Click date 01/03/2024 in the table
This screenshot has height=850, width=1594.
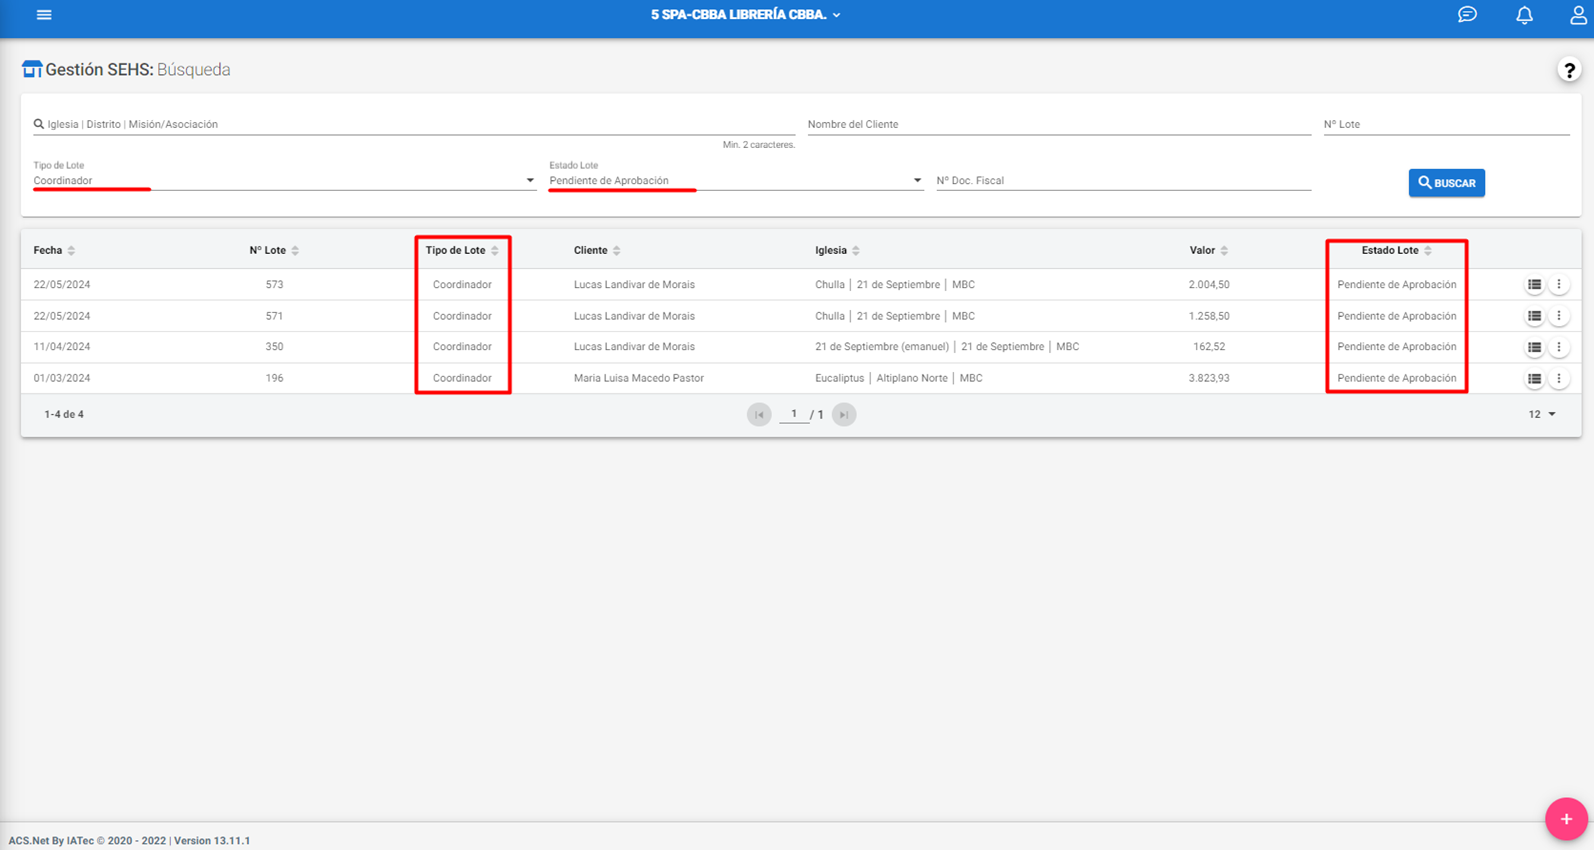[62, 378]
